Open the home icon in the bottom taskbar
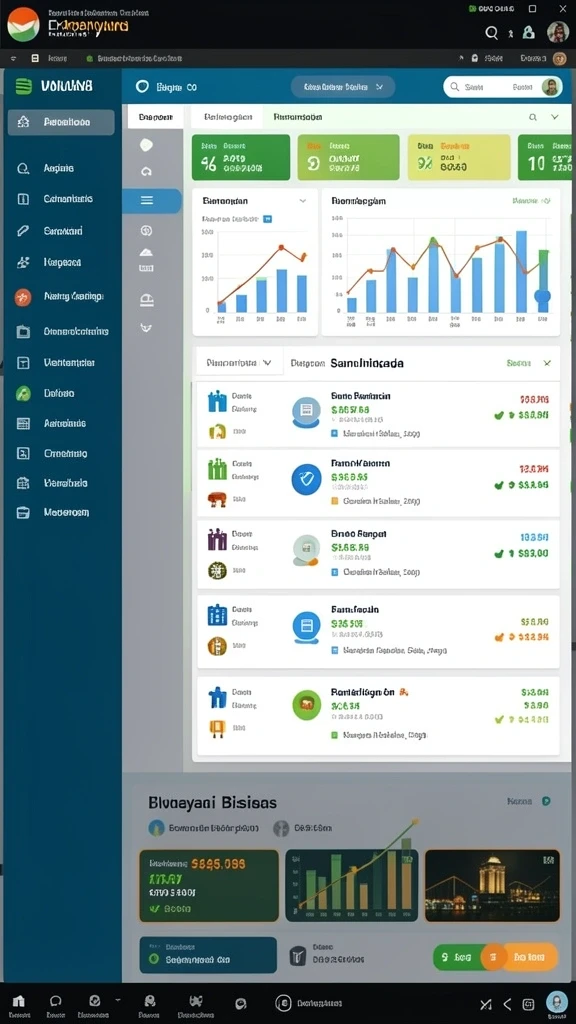Image resolution: width=576 pixels, height=1024 pixels. pyautogui.click(x=18, y=1001)
